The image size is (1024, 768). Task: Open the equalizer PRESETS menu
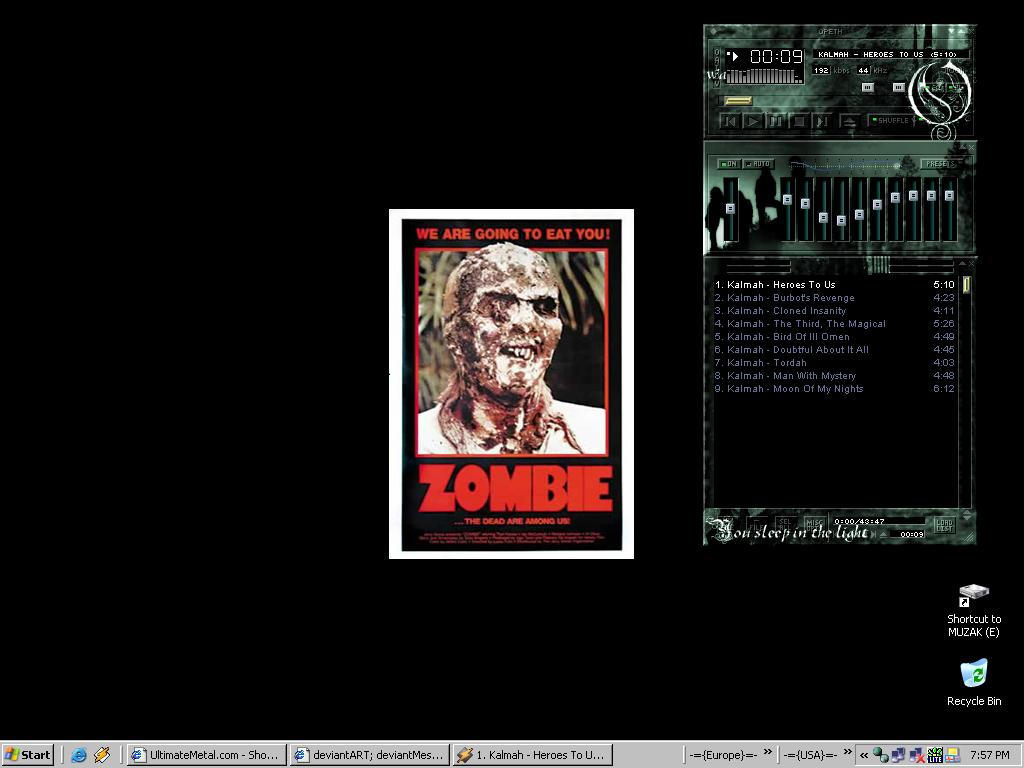(939, 164)
